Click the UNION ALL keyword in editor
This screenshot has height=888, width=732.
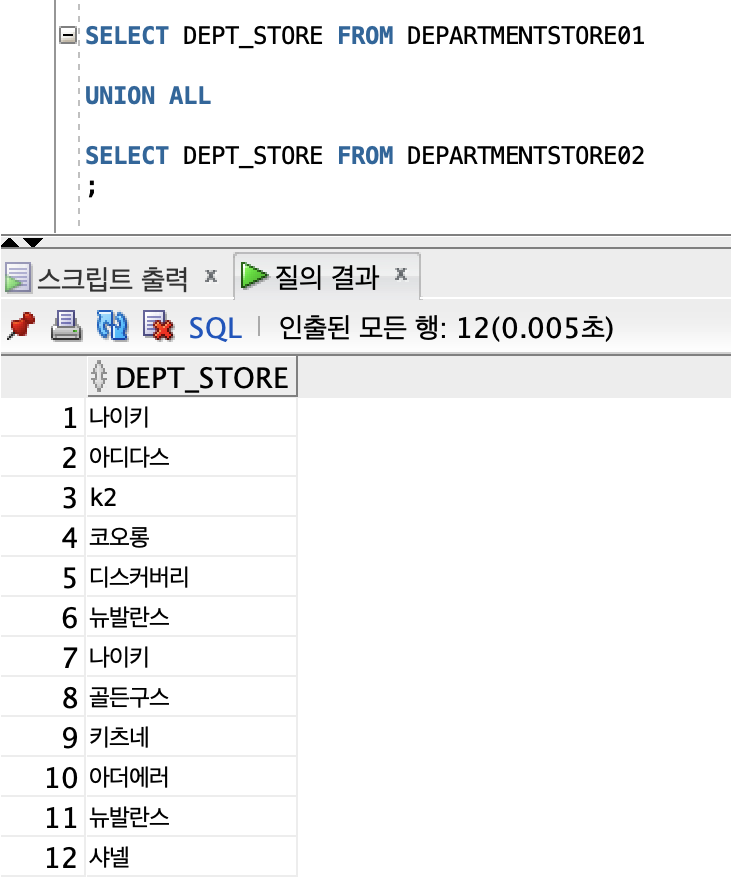[148, 95]
